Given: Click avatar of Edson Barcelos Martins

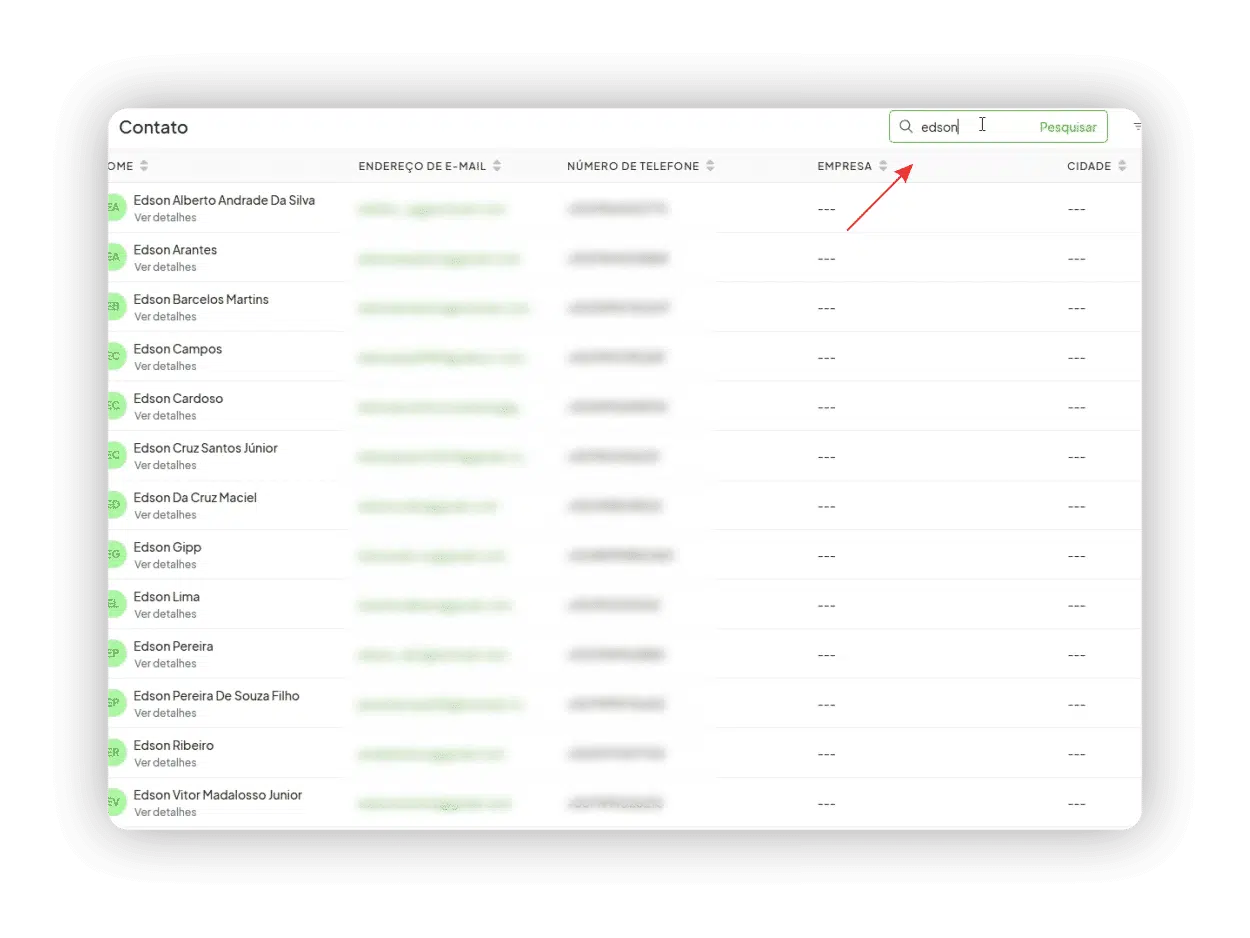Looking at the screenshot, I should tap(116, 307).
